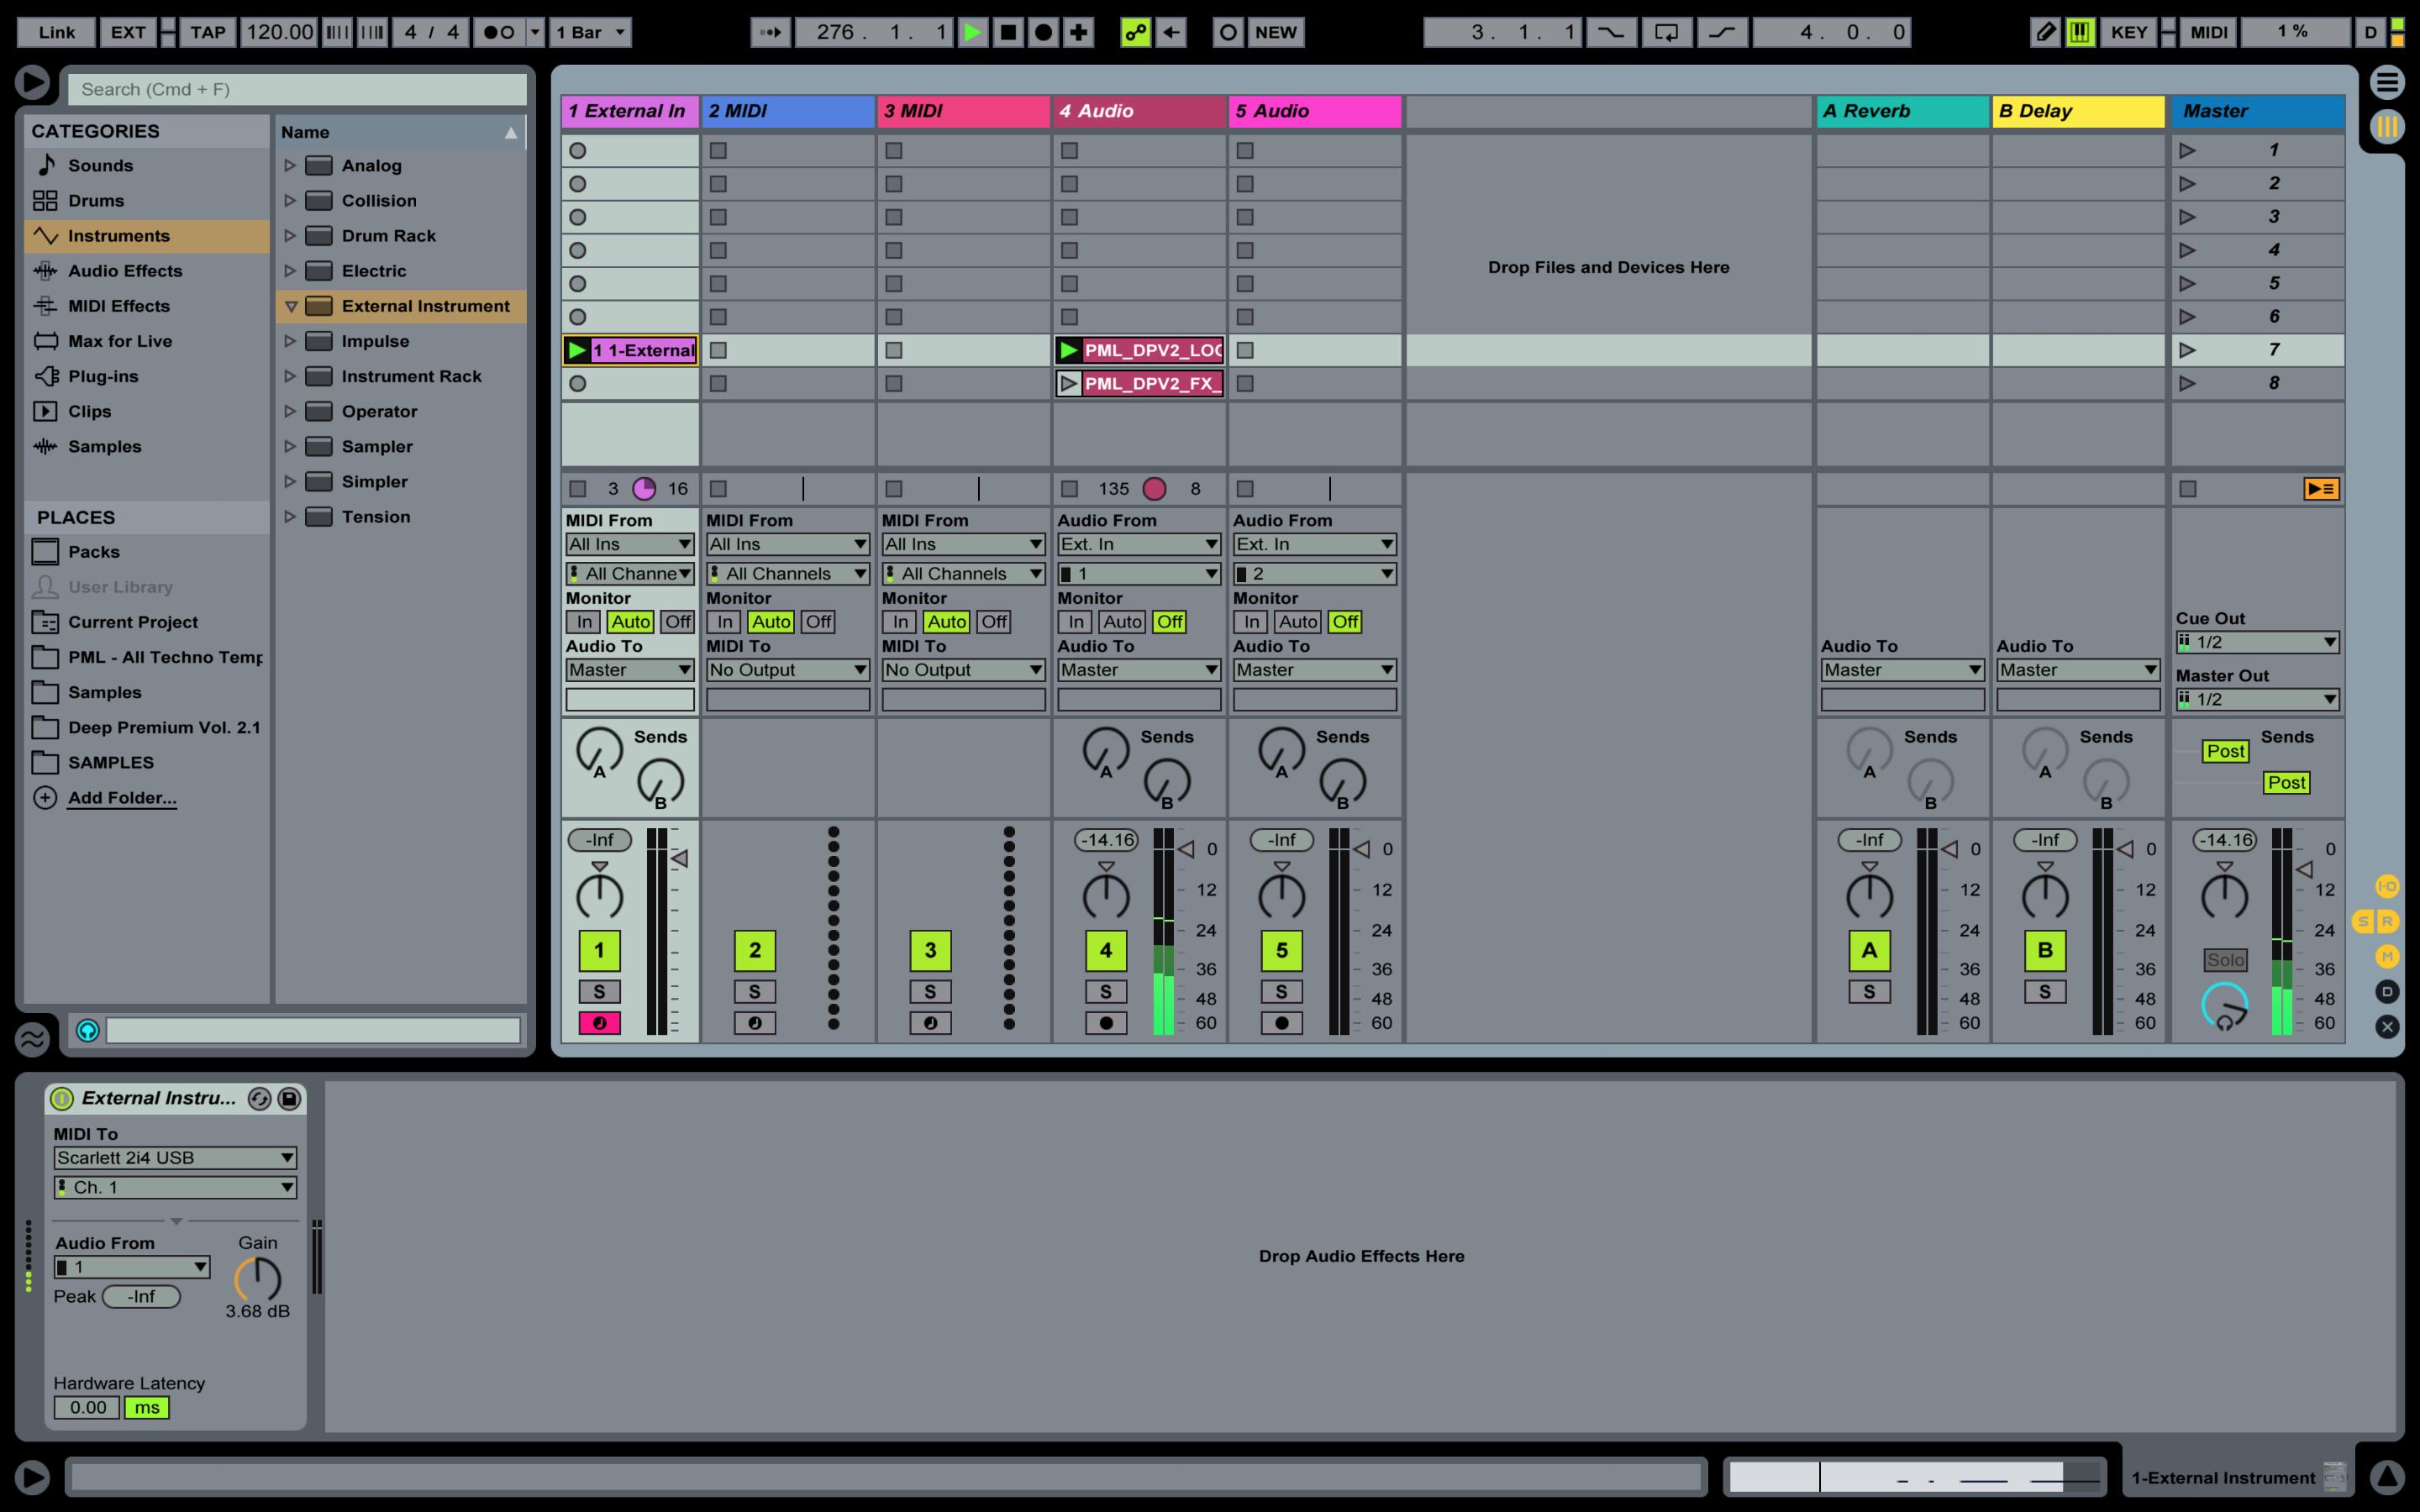Arm track 5 Audio for recording
2420x1512 pixels.
pyautogui.click(x=1281, y=1022)
